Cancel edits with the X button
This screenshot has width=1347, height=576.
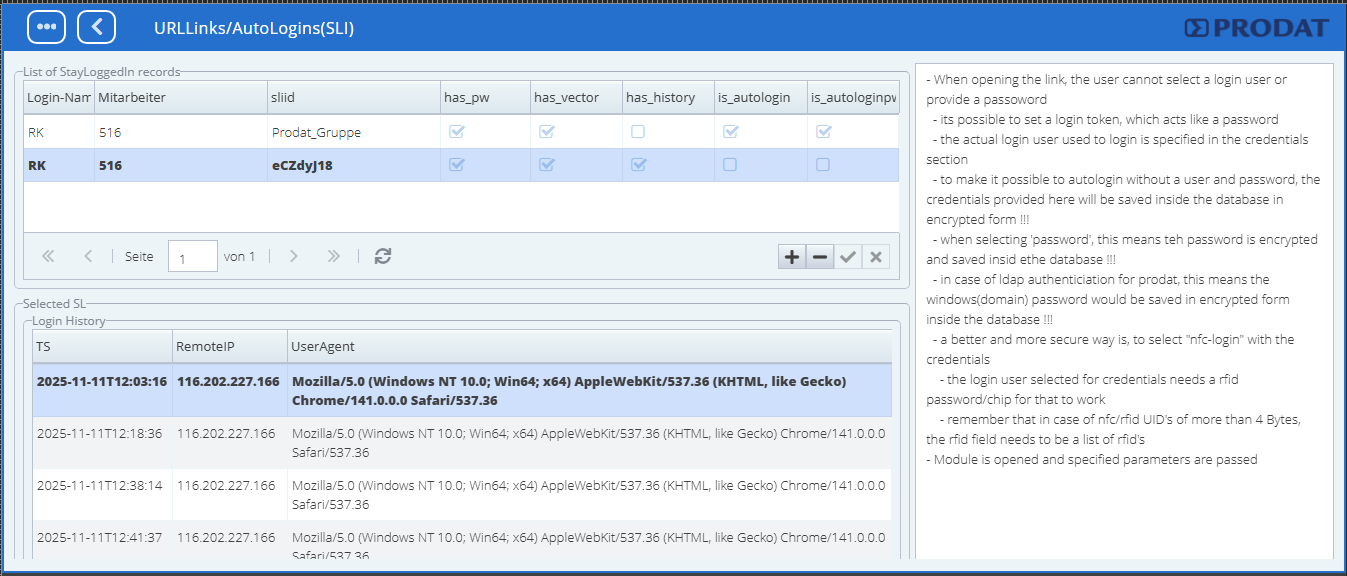click(x=876, y=257)
